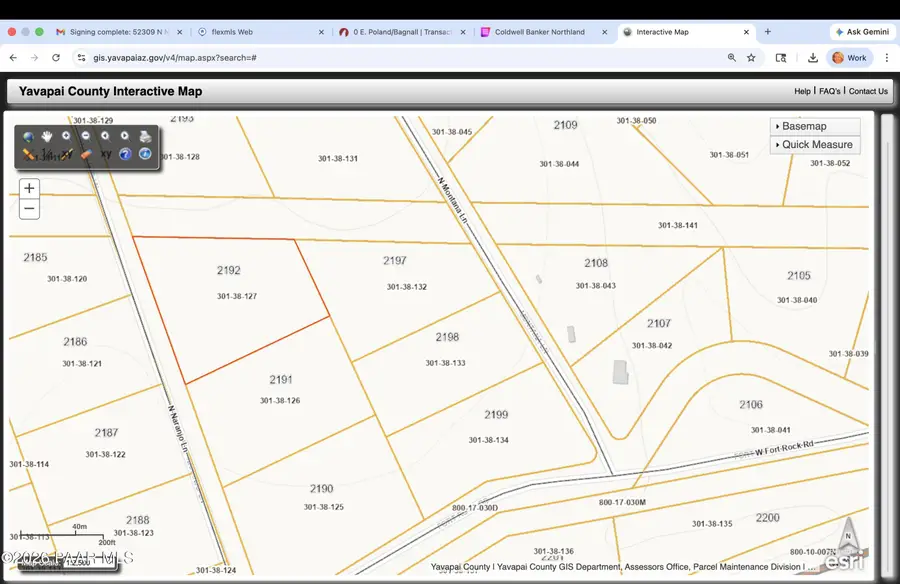
Task: Go to next map extent
Action: (x=125, y=136)
